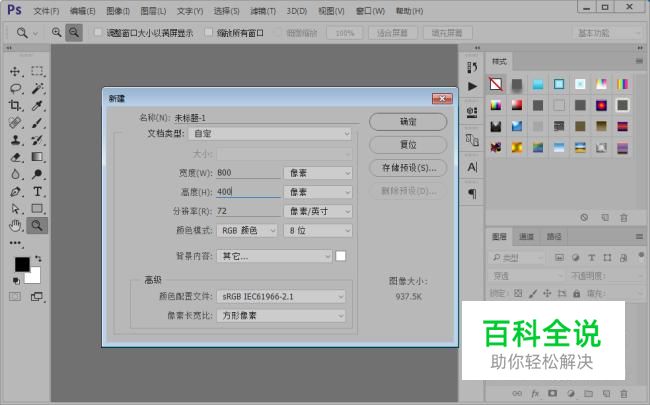Select the Pen tool
Image resolution: width=650 pixels, height=405 pixels.
15,192
